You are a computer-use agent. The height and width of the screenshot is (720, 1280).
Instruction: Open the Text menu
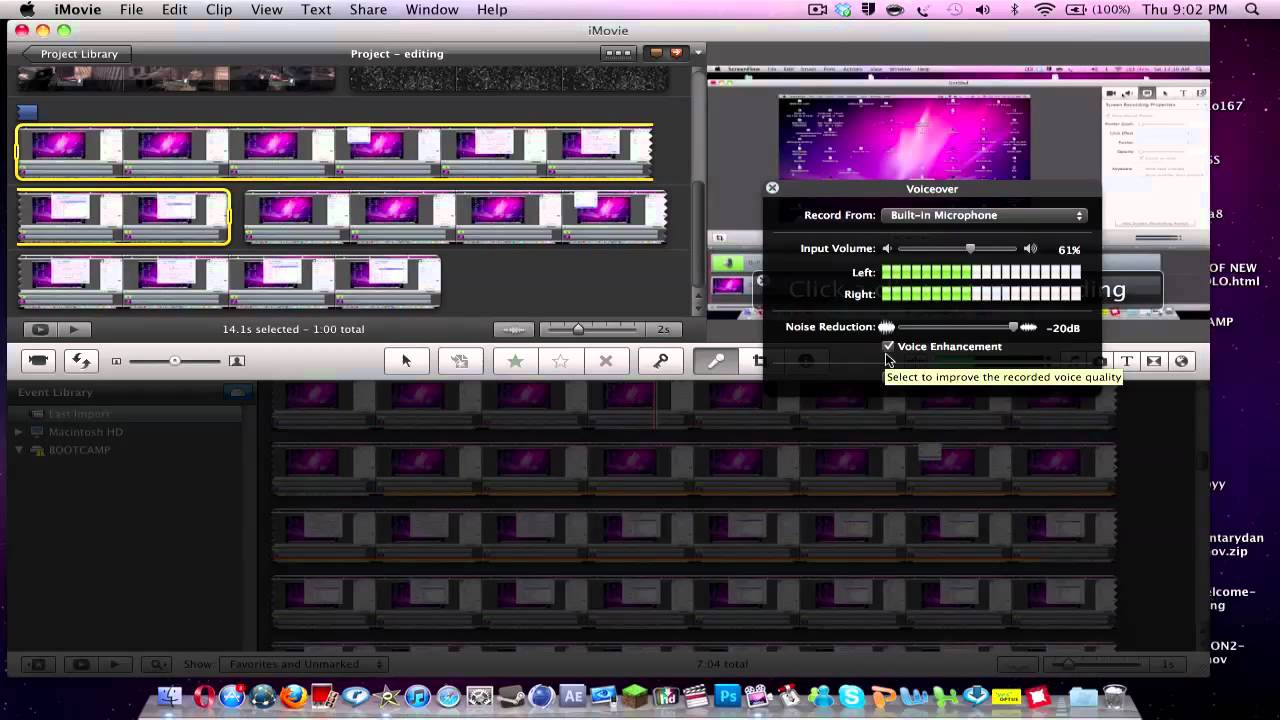316,9
